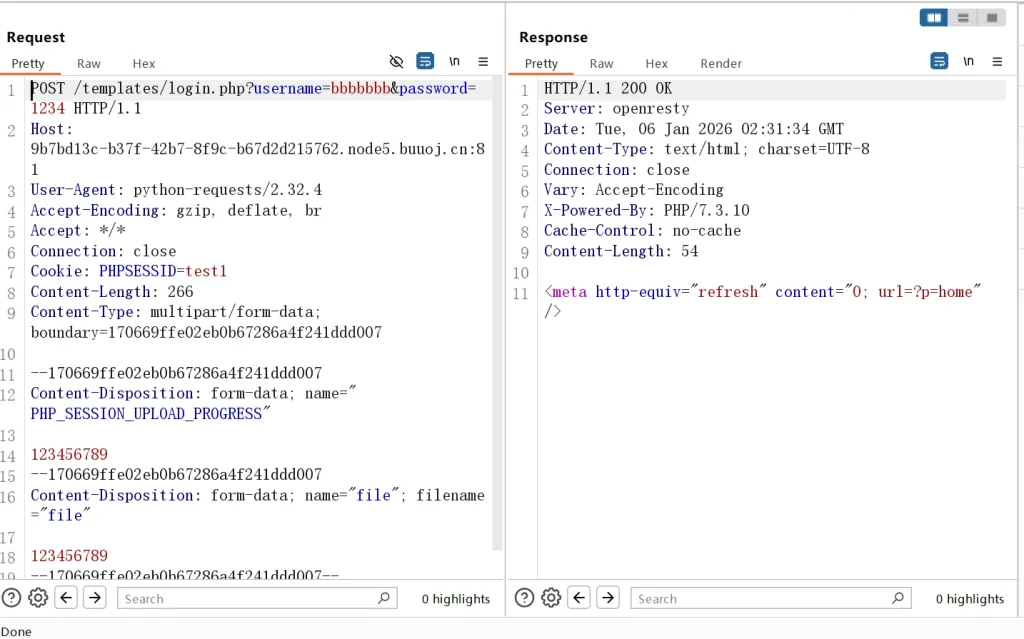
Task: Select the top-bottom split layout icon
Action: [x=962, y=18]
